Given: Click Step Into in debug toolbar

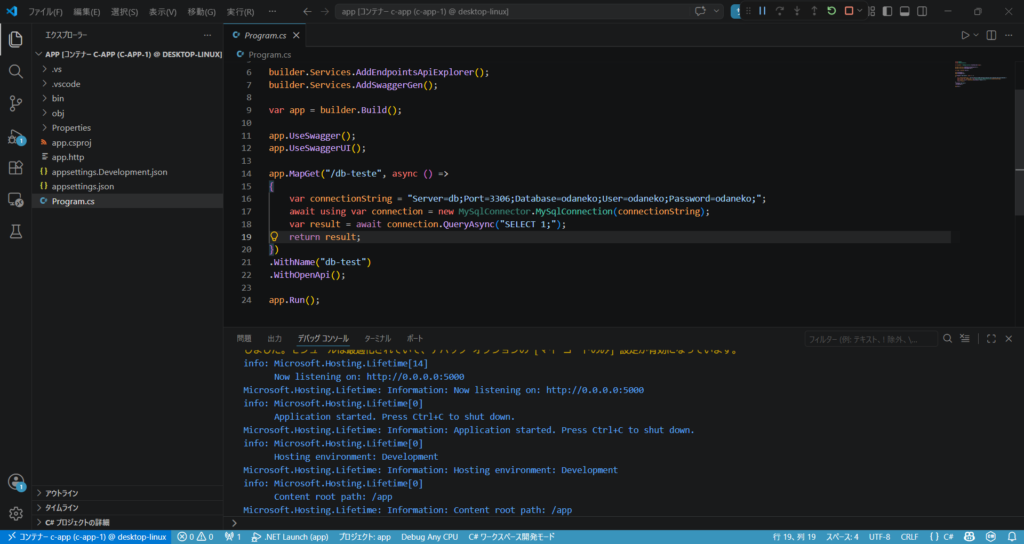Looking at the screenshot, I should 797,11.
